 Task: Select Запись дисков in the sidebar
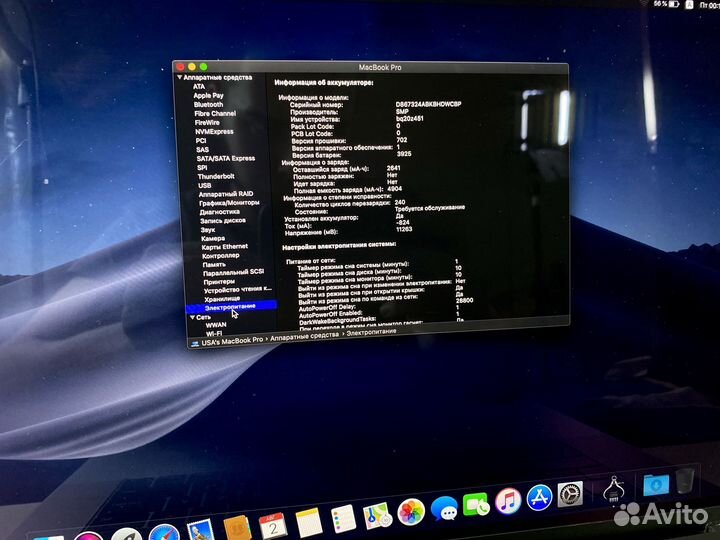223,221
